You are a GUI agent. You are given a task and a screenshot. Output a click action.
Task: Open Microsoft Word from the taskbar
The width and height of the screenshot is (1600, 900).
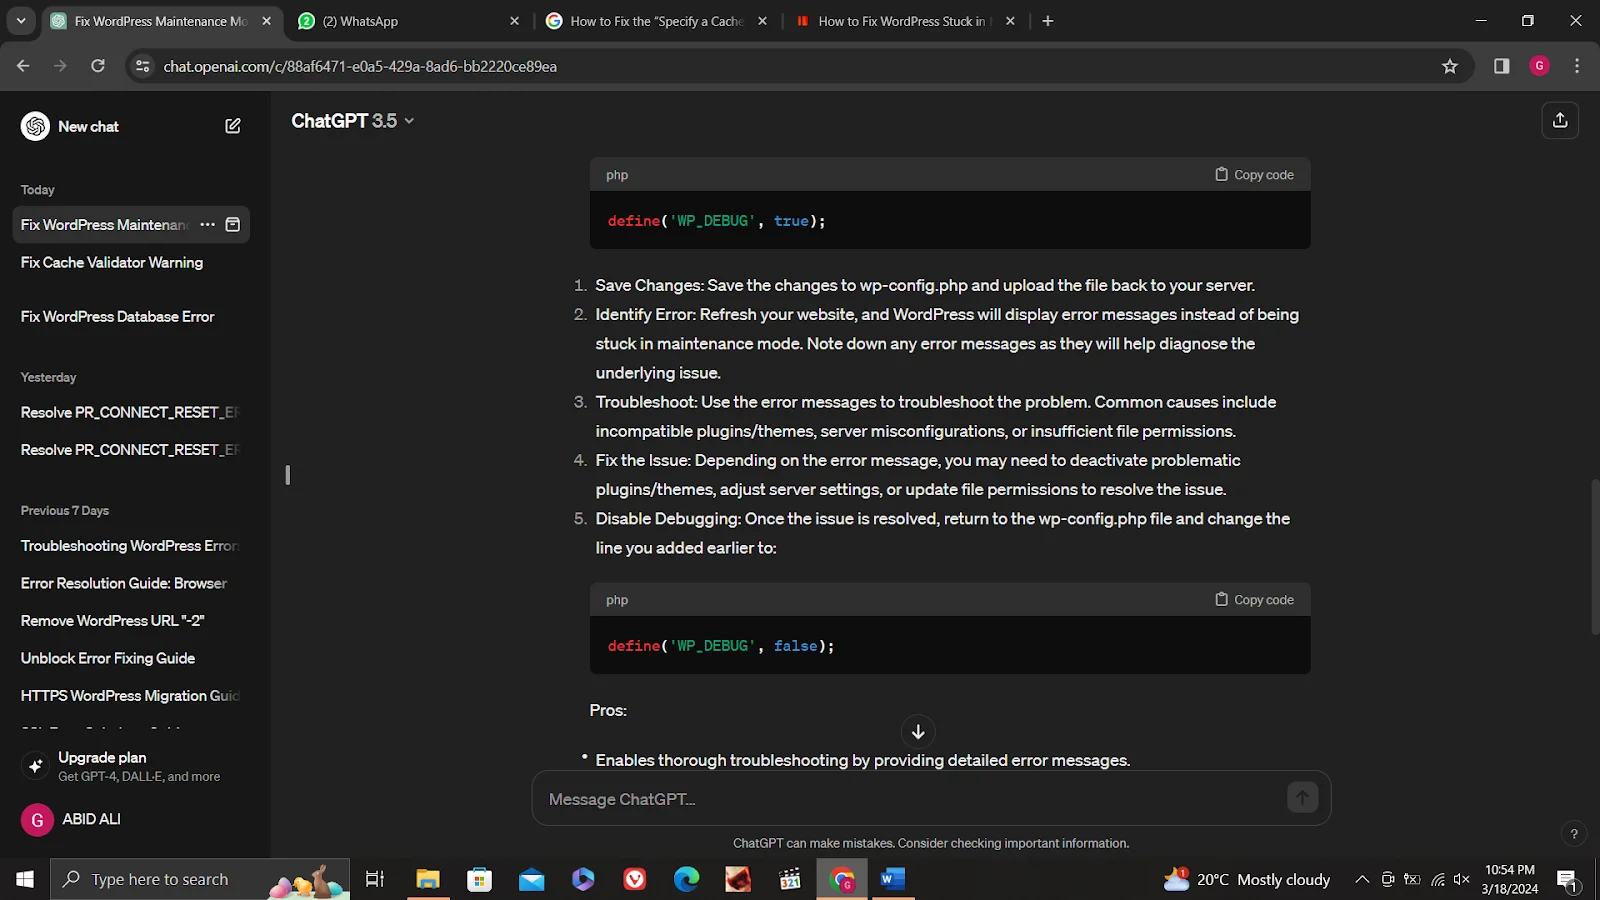tap(892, 879)
